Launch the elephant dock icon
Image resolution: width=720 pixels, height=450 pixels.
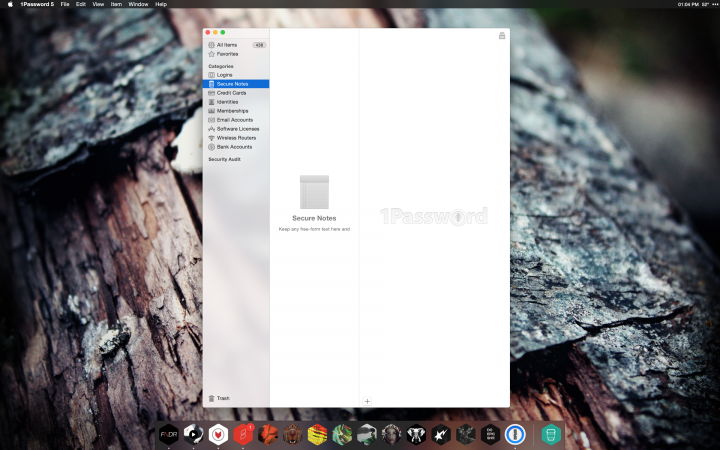click(416, 434)
